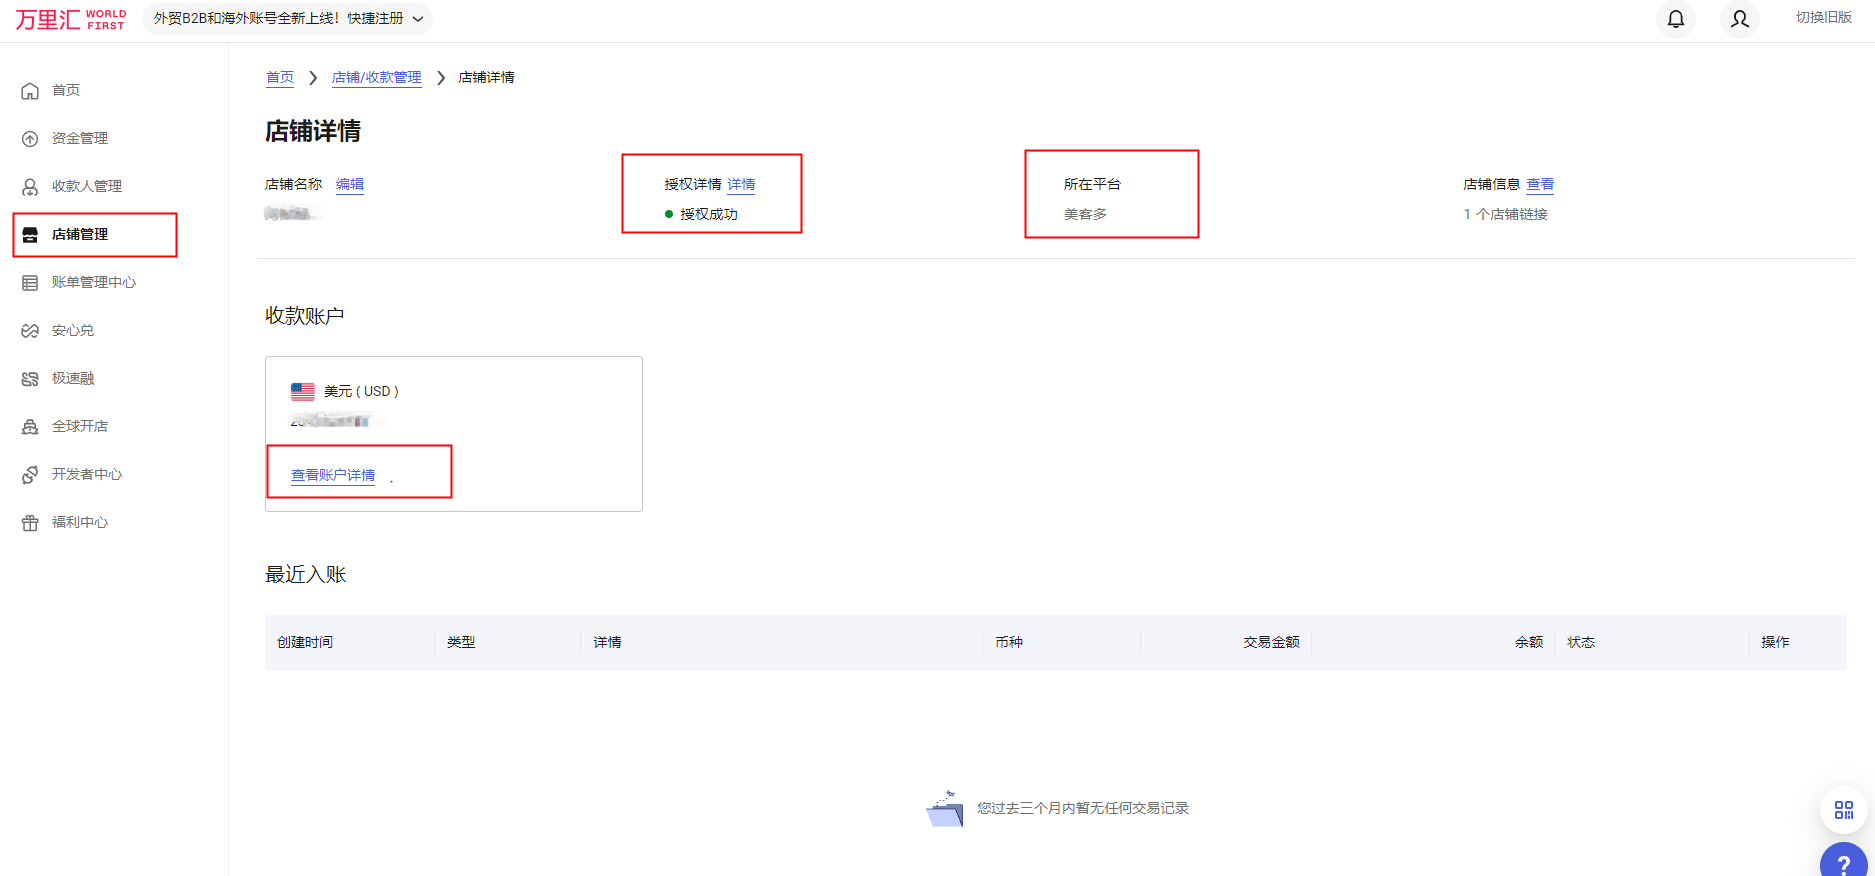
Task: Click 编辑 link next to 店铺名称
Action: pos(350,184)
